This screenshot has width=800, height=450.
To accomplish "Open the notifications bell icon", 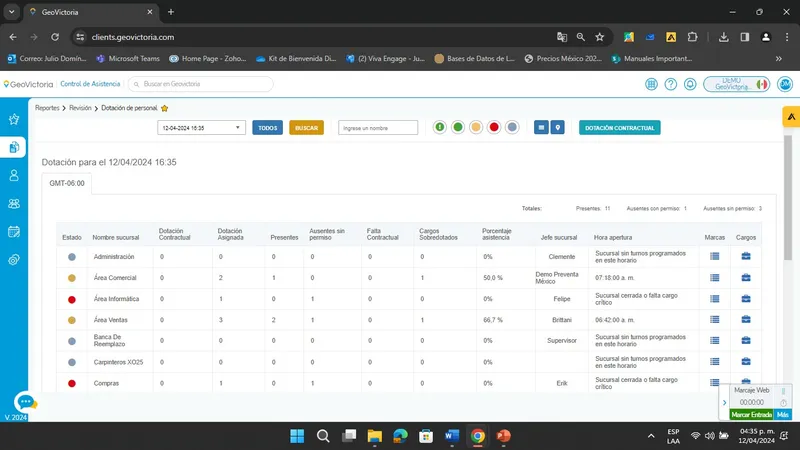I will 690,84.
